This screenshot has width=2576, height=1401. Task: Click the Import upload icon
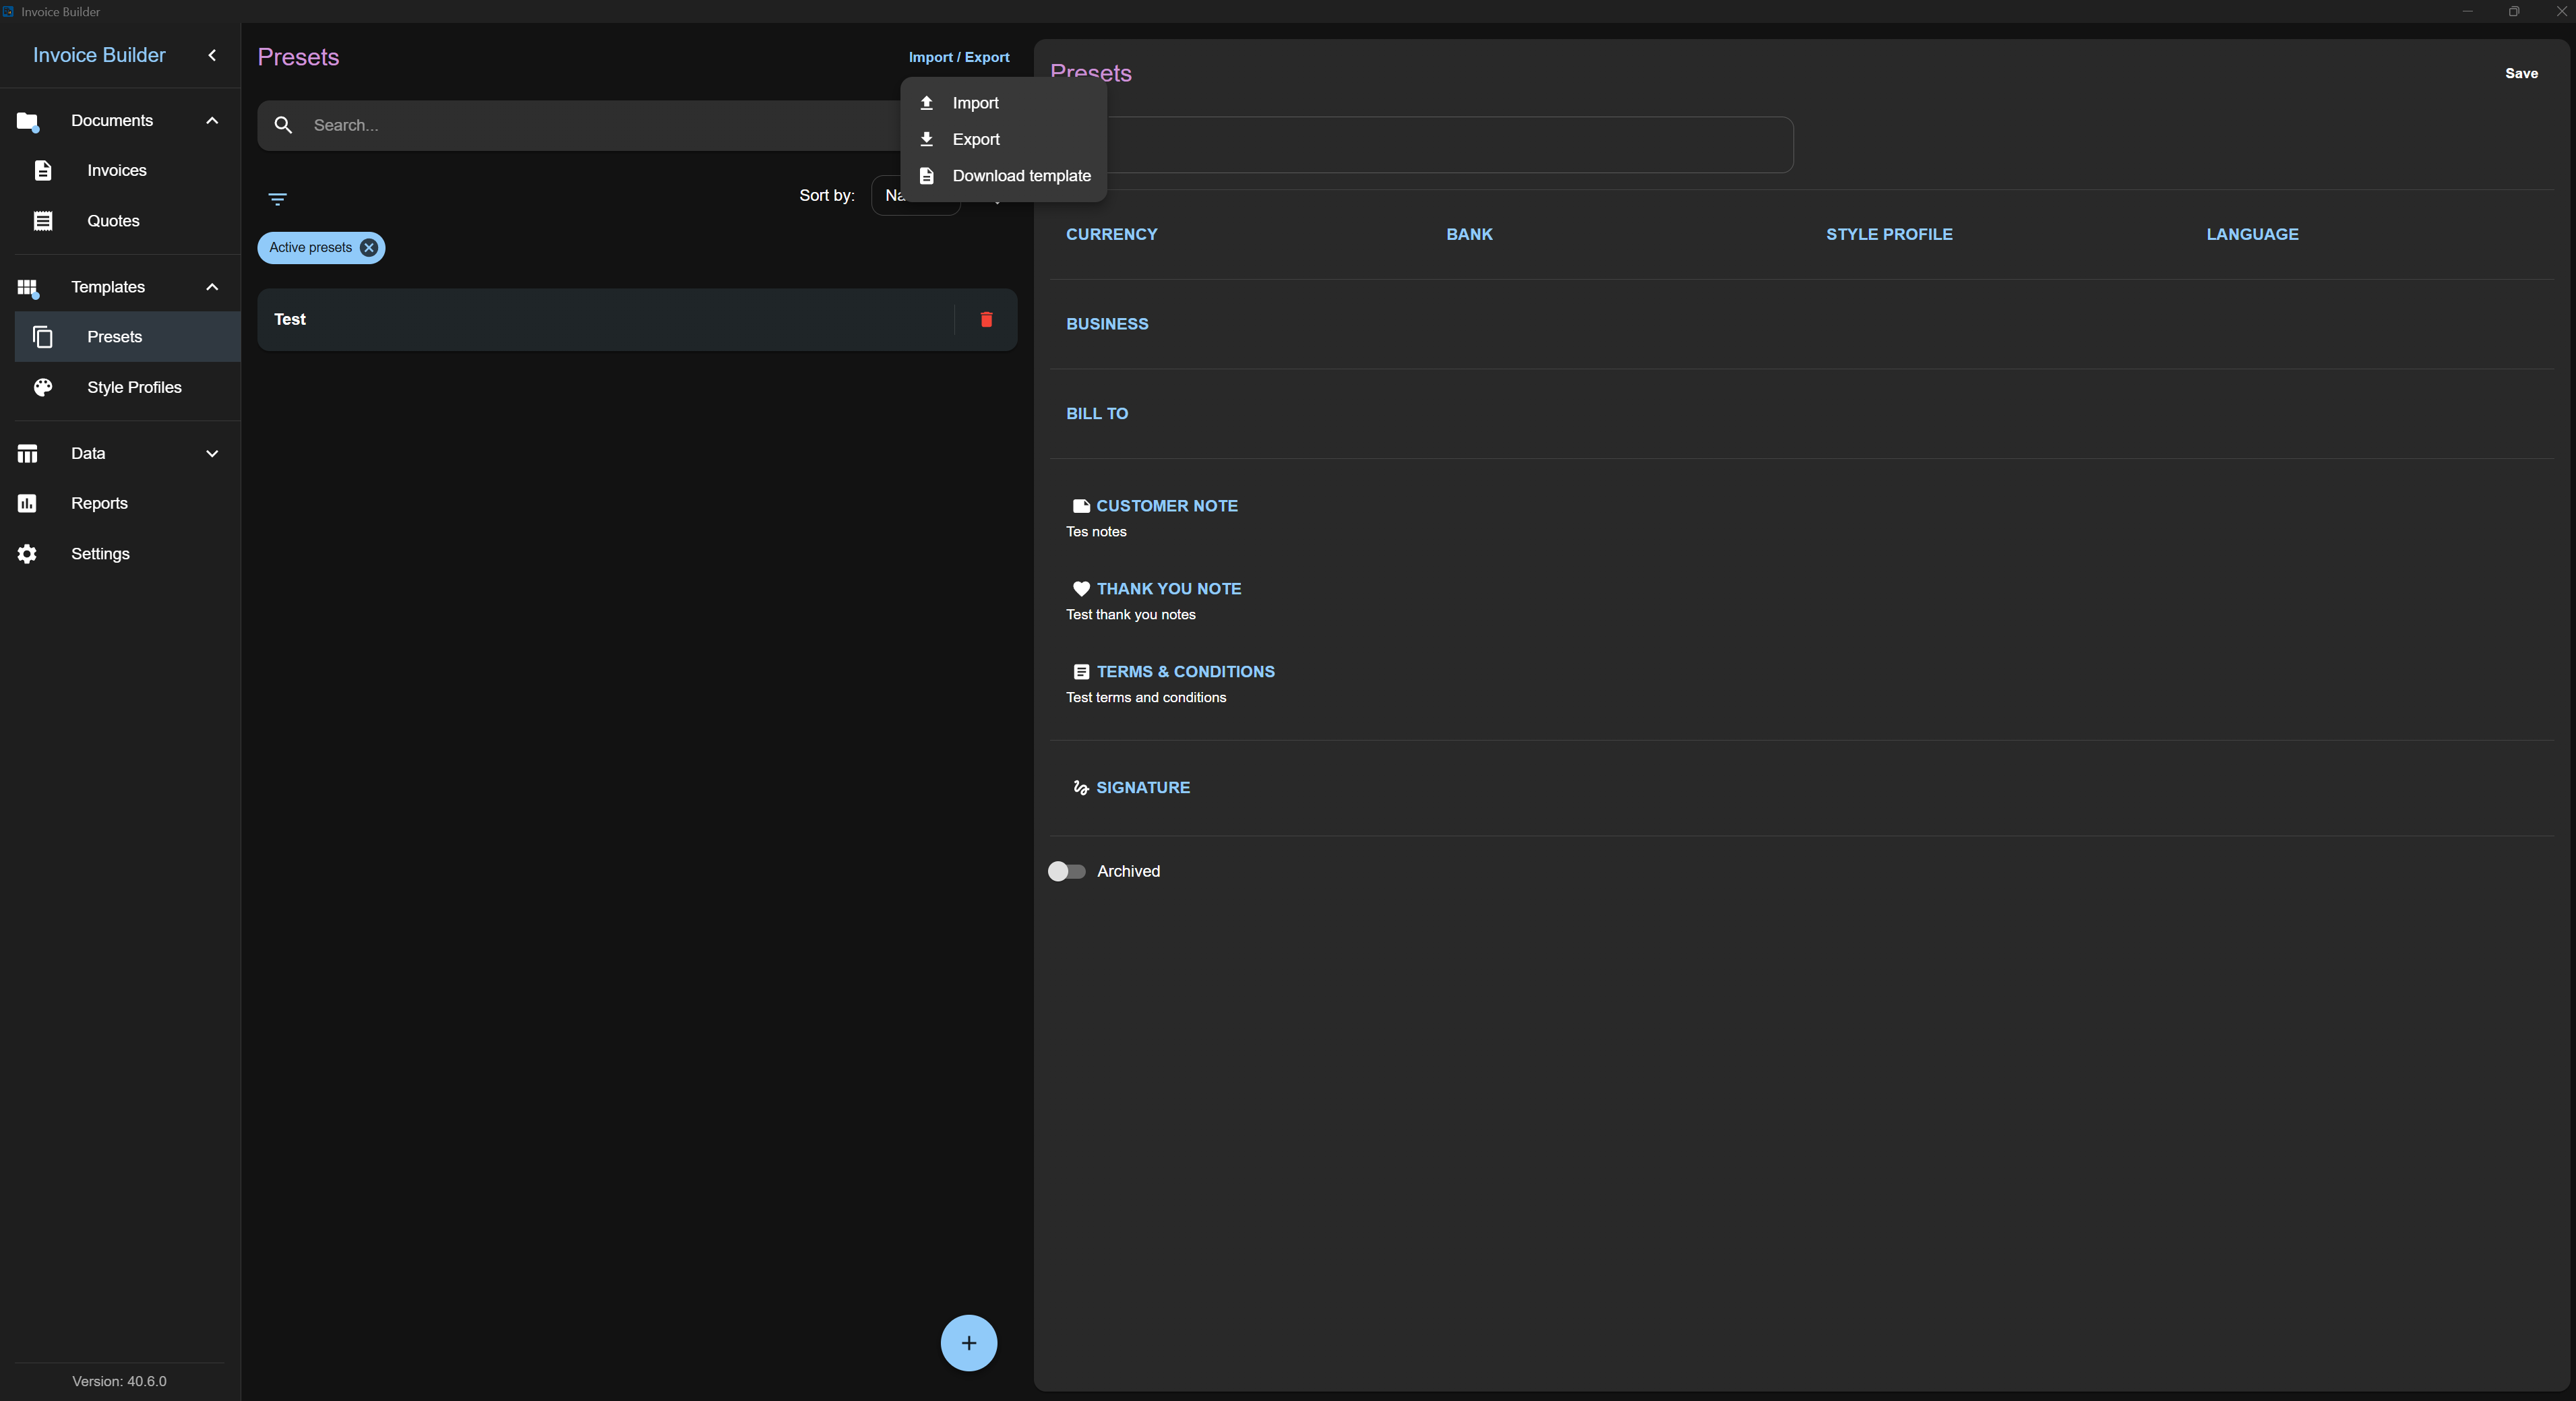click(927, 103)
